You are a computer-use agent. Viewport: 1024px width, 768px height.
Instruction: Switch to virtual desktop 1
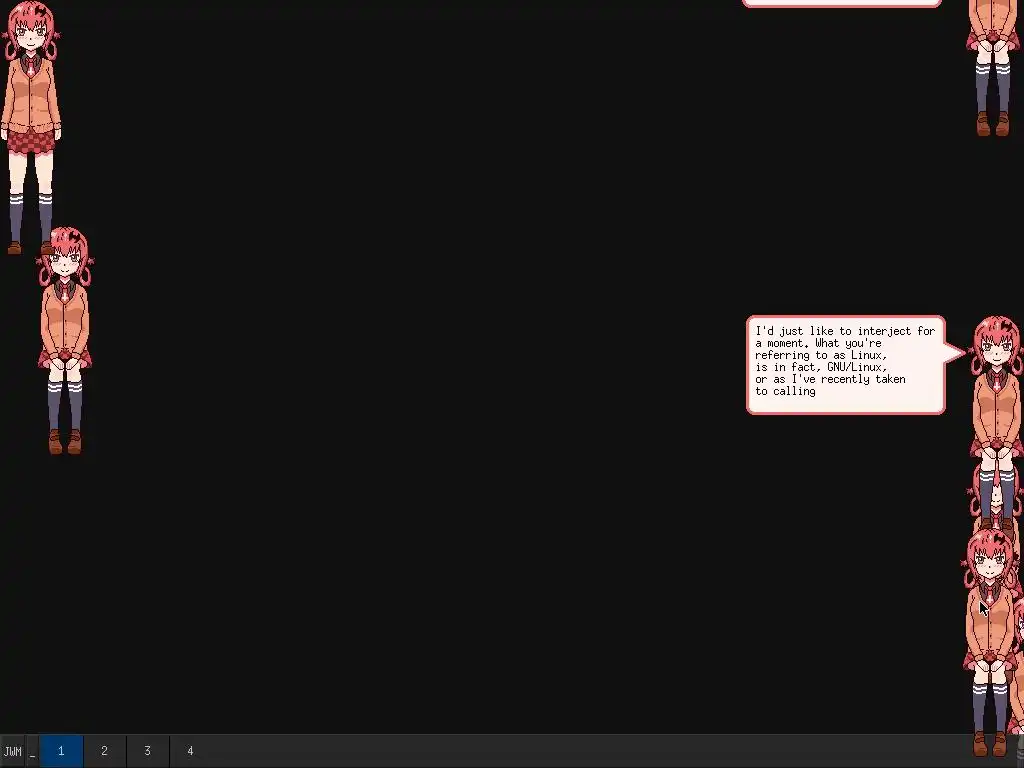[61, 751]
